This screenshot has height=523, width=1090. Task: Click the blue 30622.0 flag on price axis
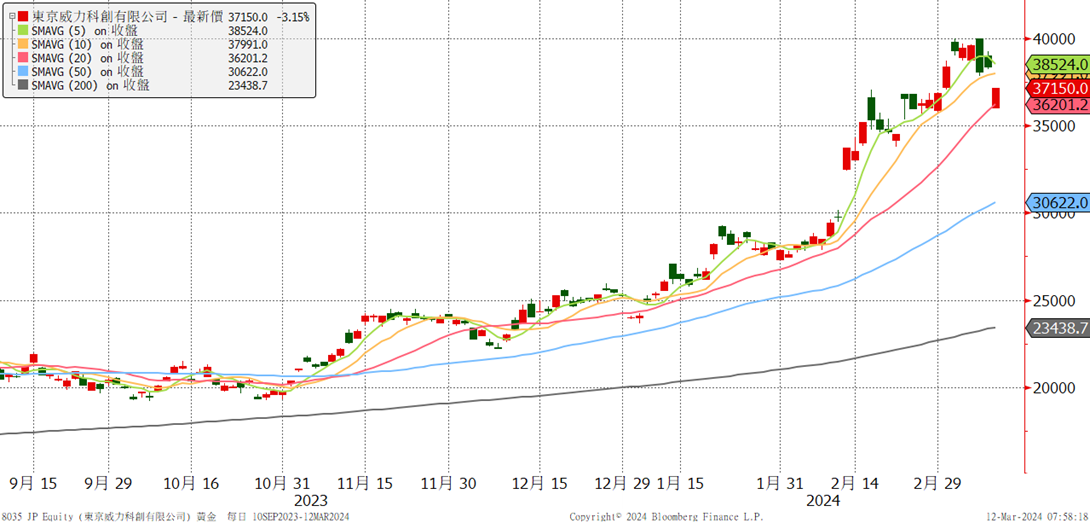[x=1057, y=202]
